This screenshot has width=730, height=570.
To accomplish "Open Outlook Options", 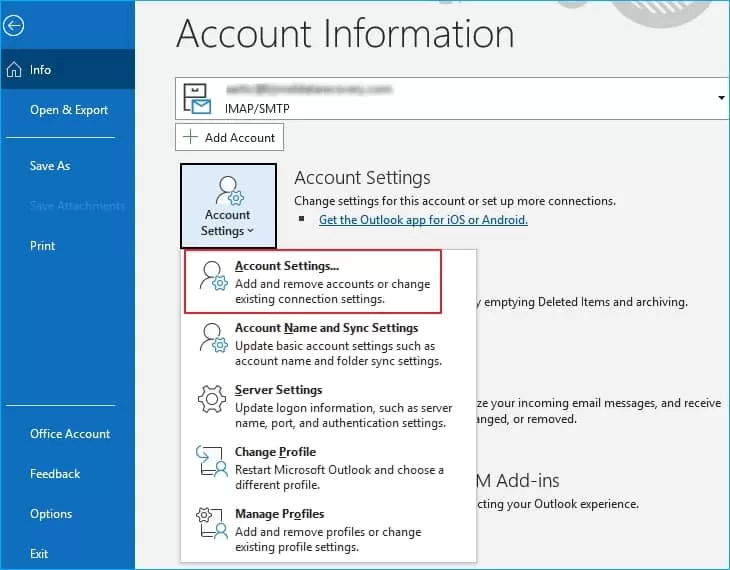I will coord(51,514).
